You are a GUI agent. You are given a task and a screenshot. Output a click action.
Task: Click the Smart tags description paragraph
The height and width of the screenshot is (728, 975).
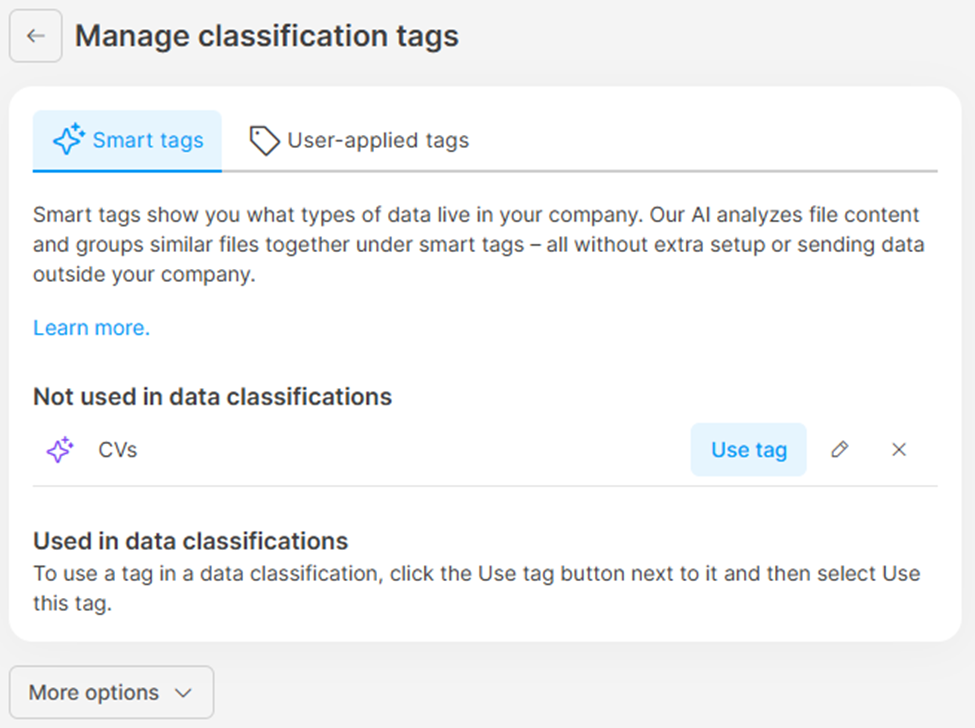point(480,245)
